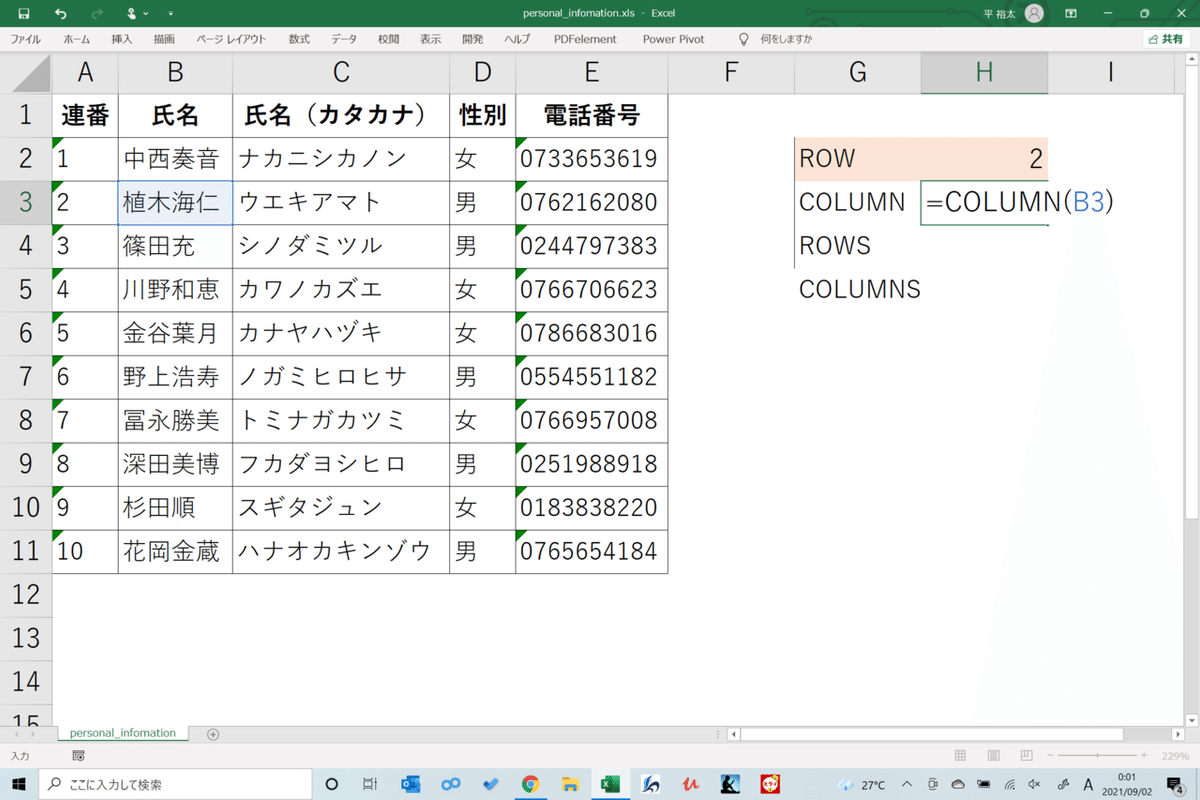Open the ヘルプ ribbon tab
This screenshot has height=800, width=1200.
pyautogui.click(x=517, y=39)
